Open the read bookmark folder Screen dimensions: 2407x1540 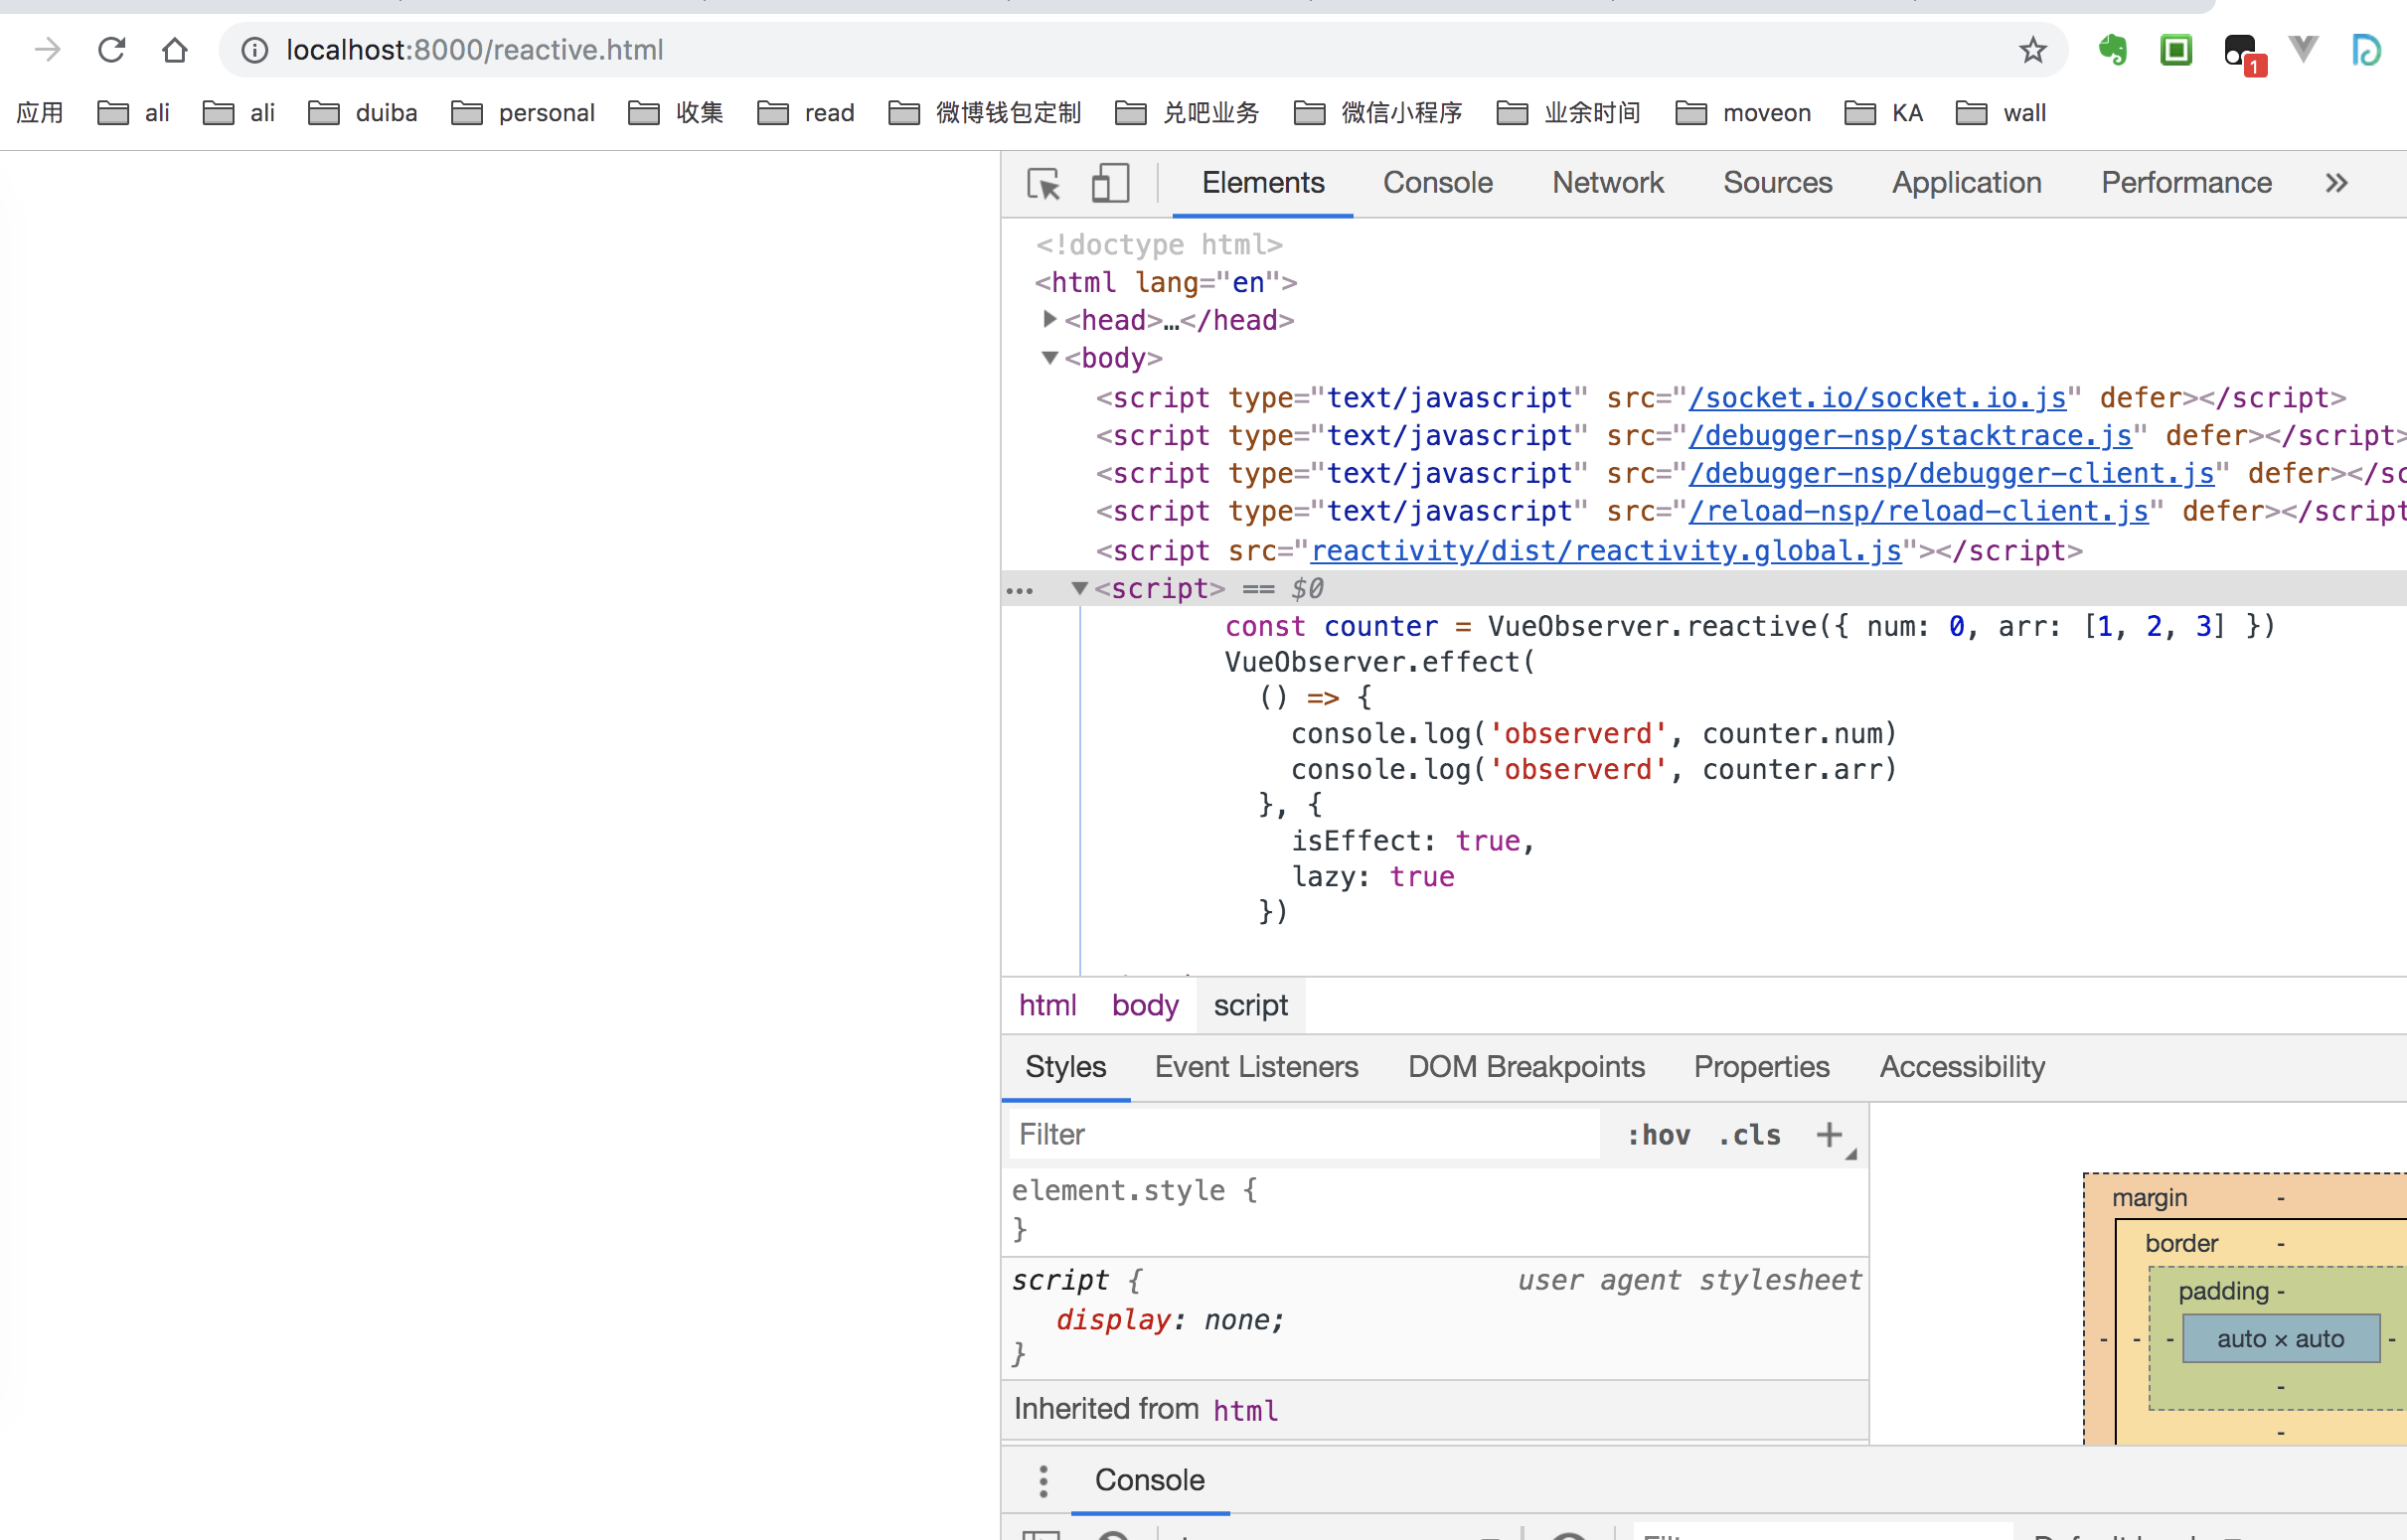point(805,113)
